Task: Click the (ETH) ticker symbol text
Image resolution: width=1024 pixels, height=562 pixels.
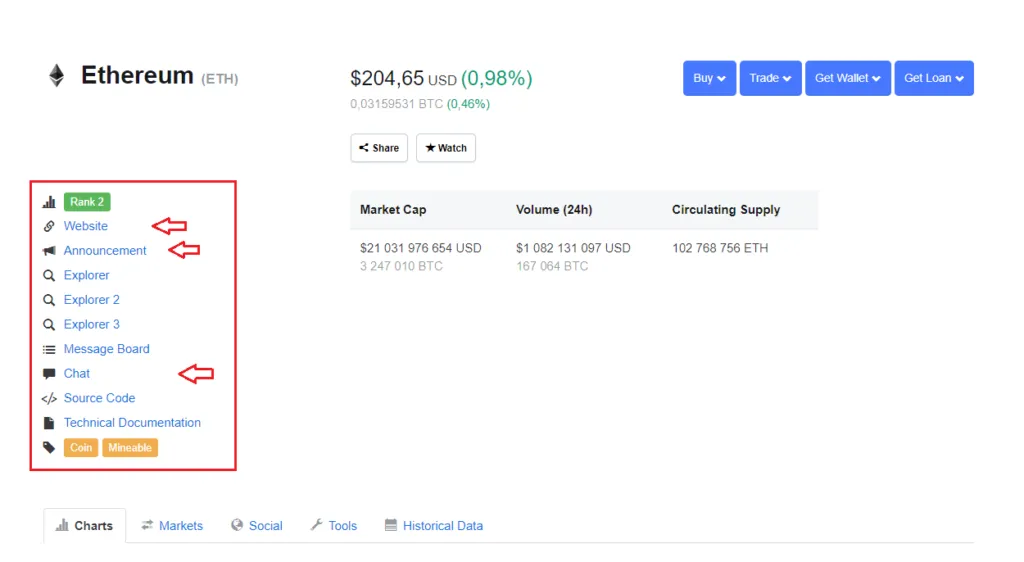Action: [219, 79]
